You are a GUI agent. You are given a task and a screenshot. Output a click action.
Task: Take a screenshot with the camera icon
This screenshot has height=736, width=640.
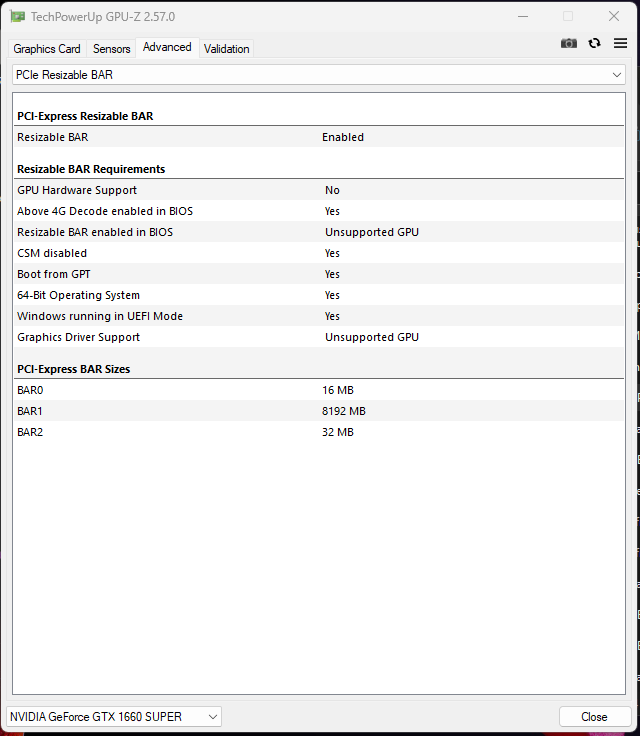[x=569, y=43]
